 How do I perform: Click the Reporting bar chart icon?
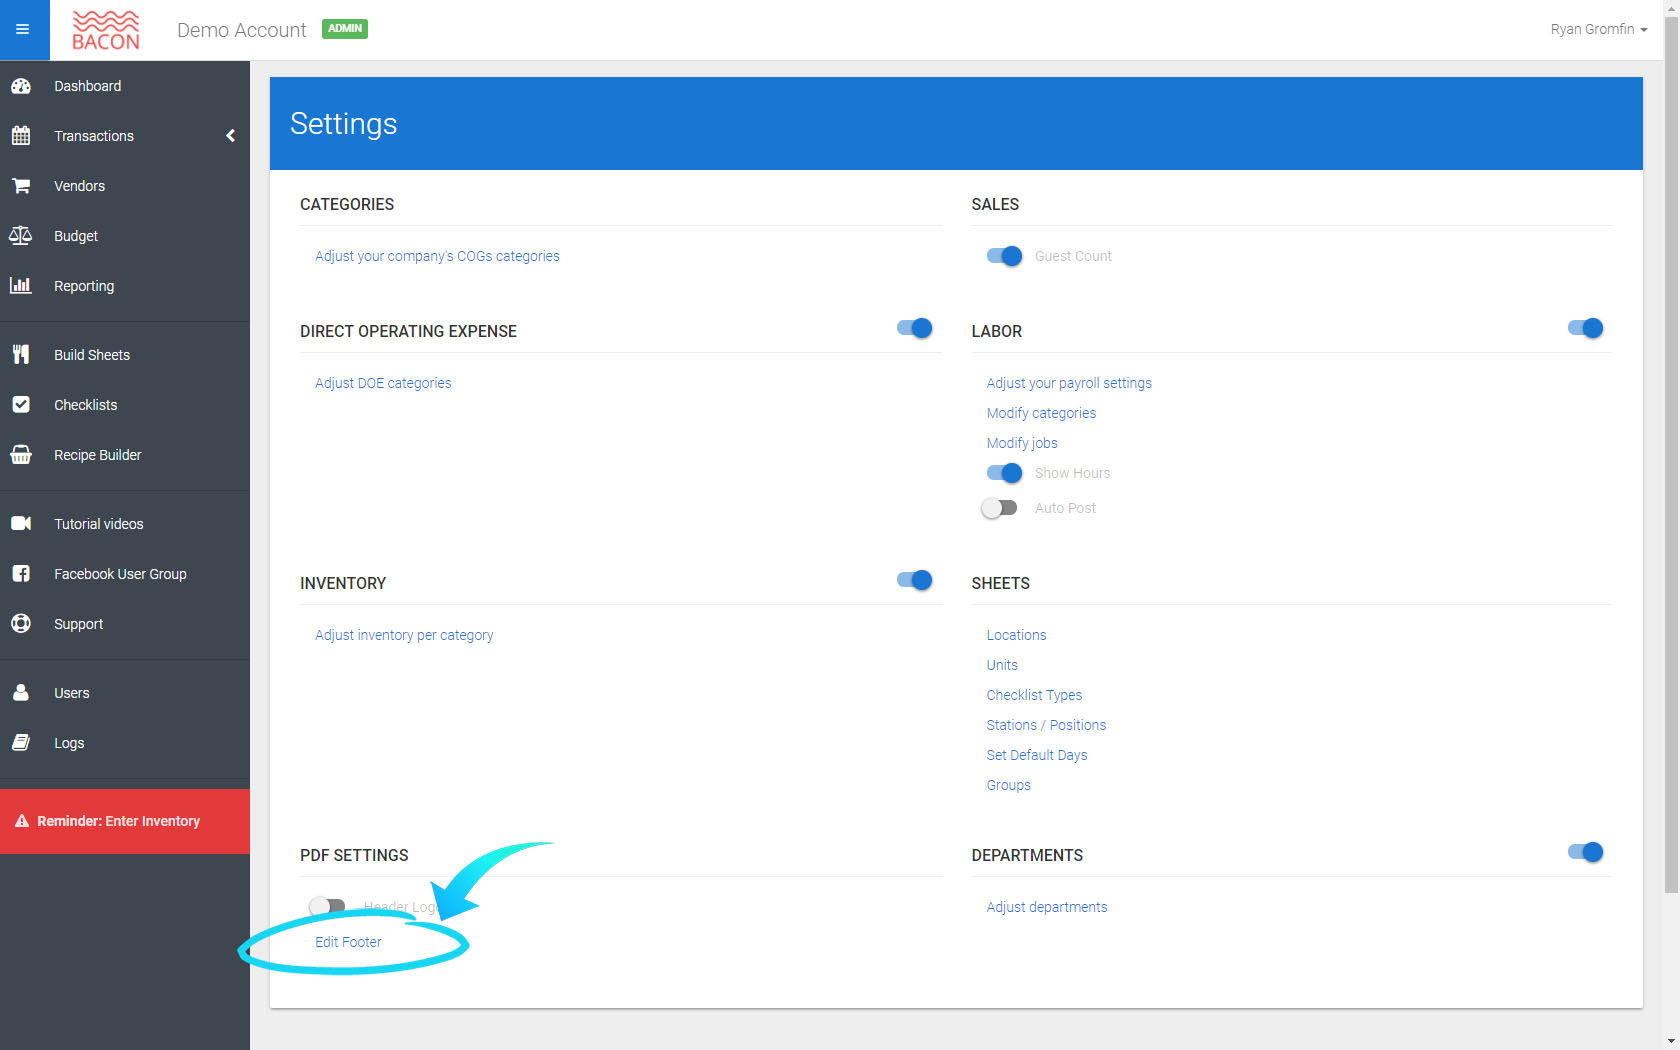[x=21, y=286]
